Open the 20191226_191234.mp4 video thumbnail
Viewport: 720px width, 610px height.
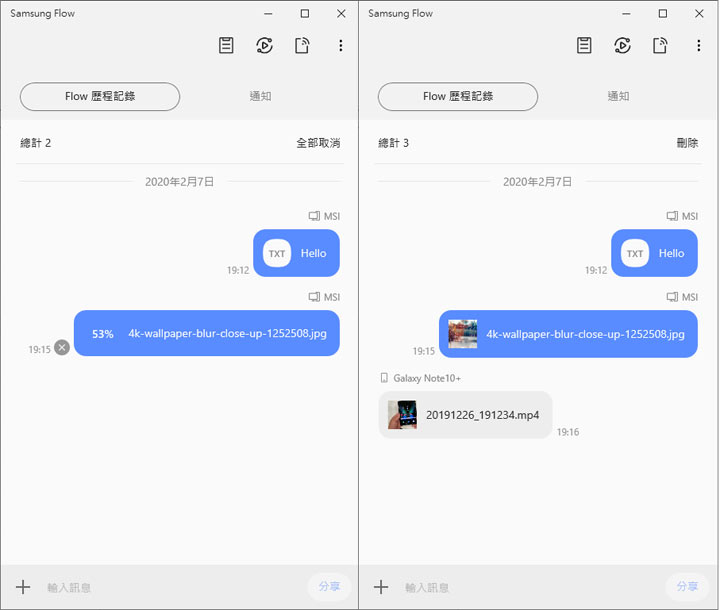point(402,415)
